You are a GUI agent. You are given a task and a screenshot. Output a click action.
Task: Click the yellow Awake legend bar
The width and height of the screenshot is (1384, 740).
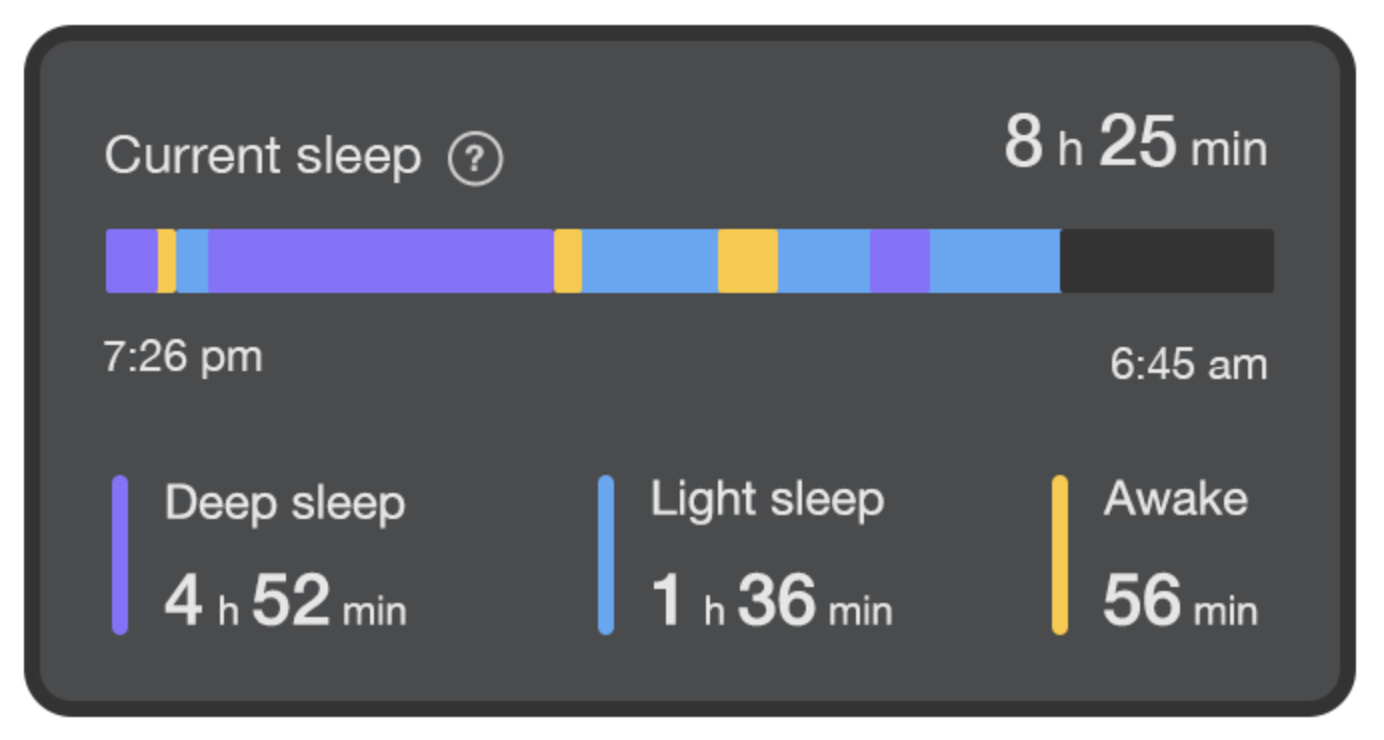coord(1059,555)
